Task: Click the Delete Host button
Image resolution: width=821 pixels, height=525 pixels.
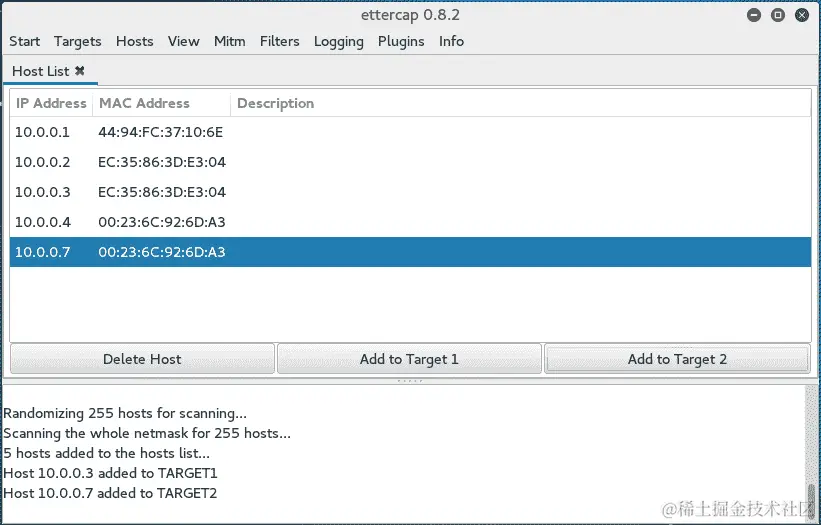Action: pyautogui.click(x=142, y=359)
